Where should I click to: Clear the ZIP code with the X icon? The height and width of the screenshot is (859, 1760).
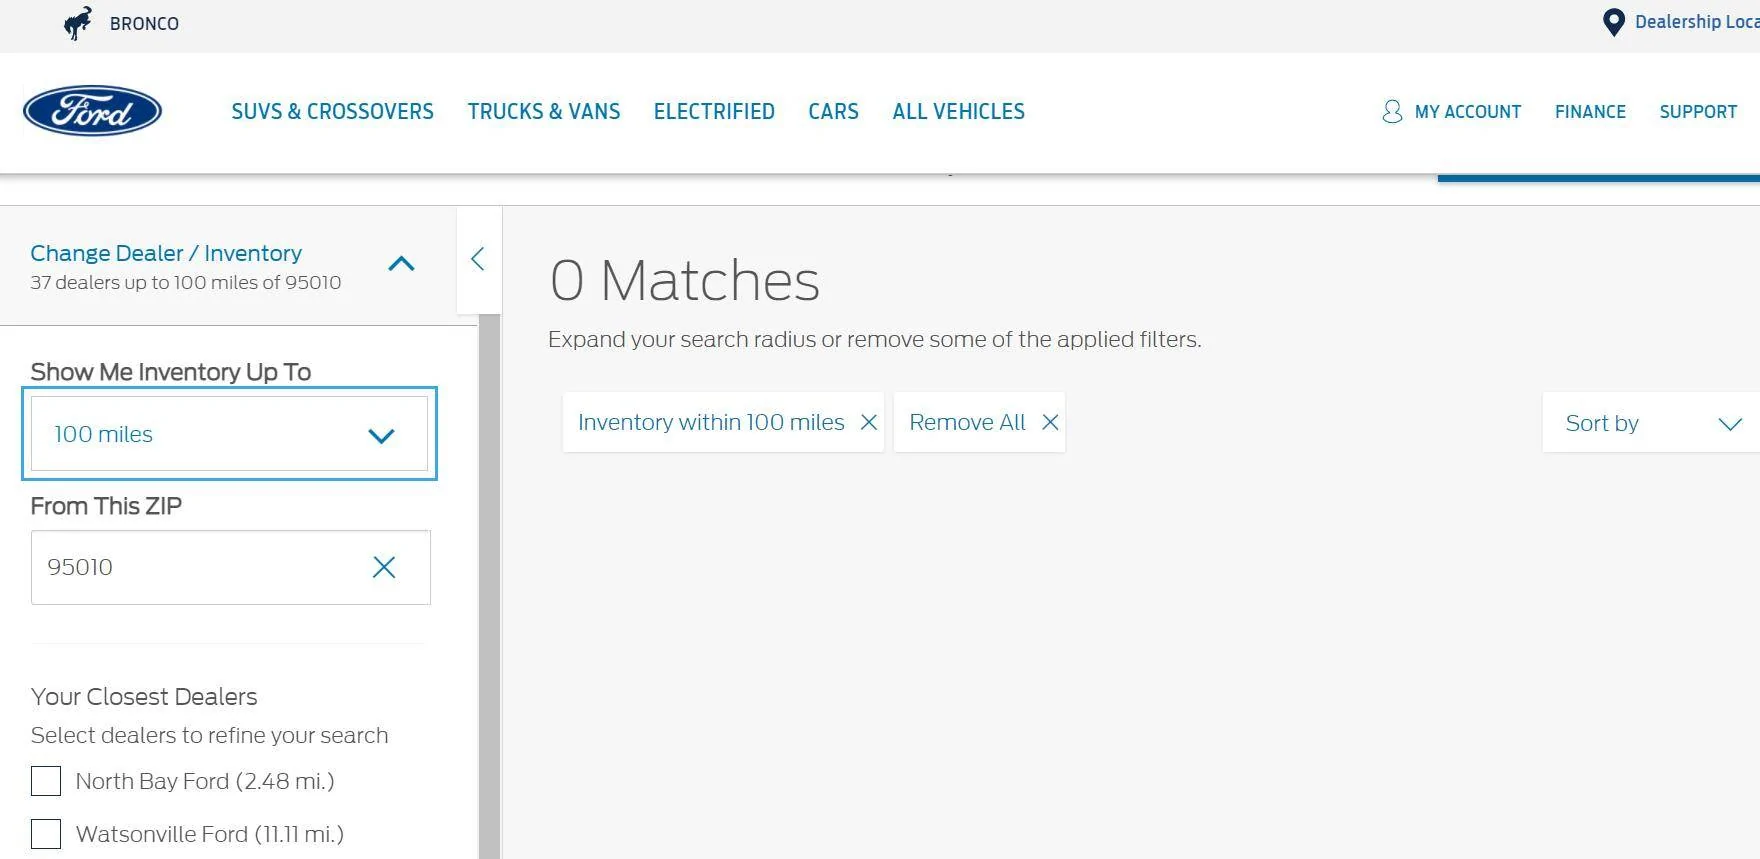[x=384, y=567]
